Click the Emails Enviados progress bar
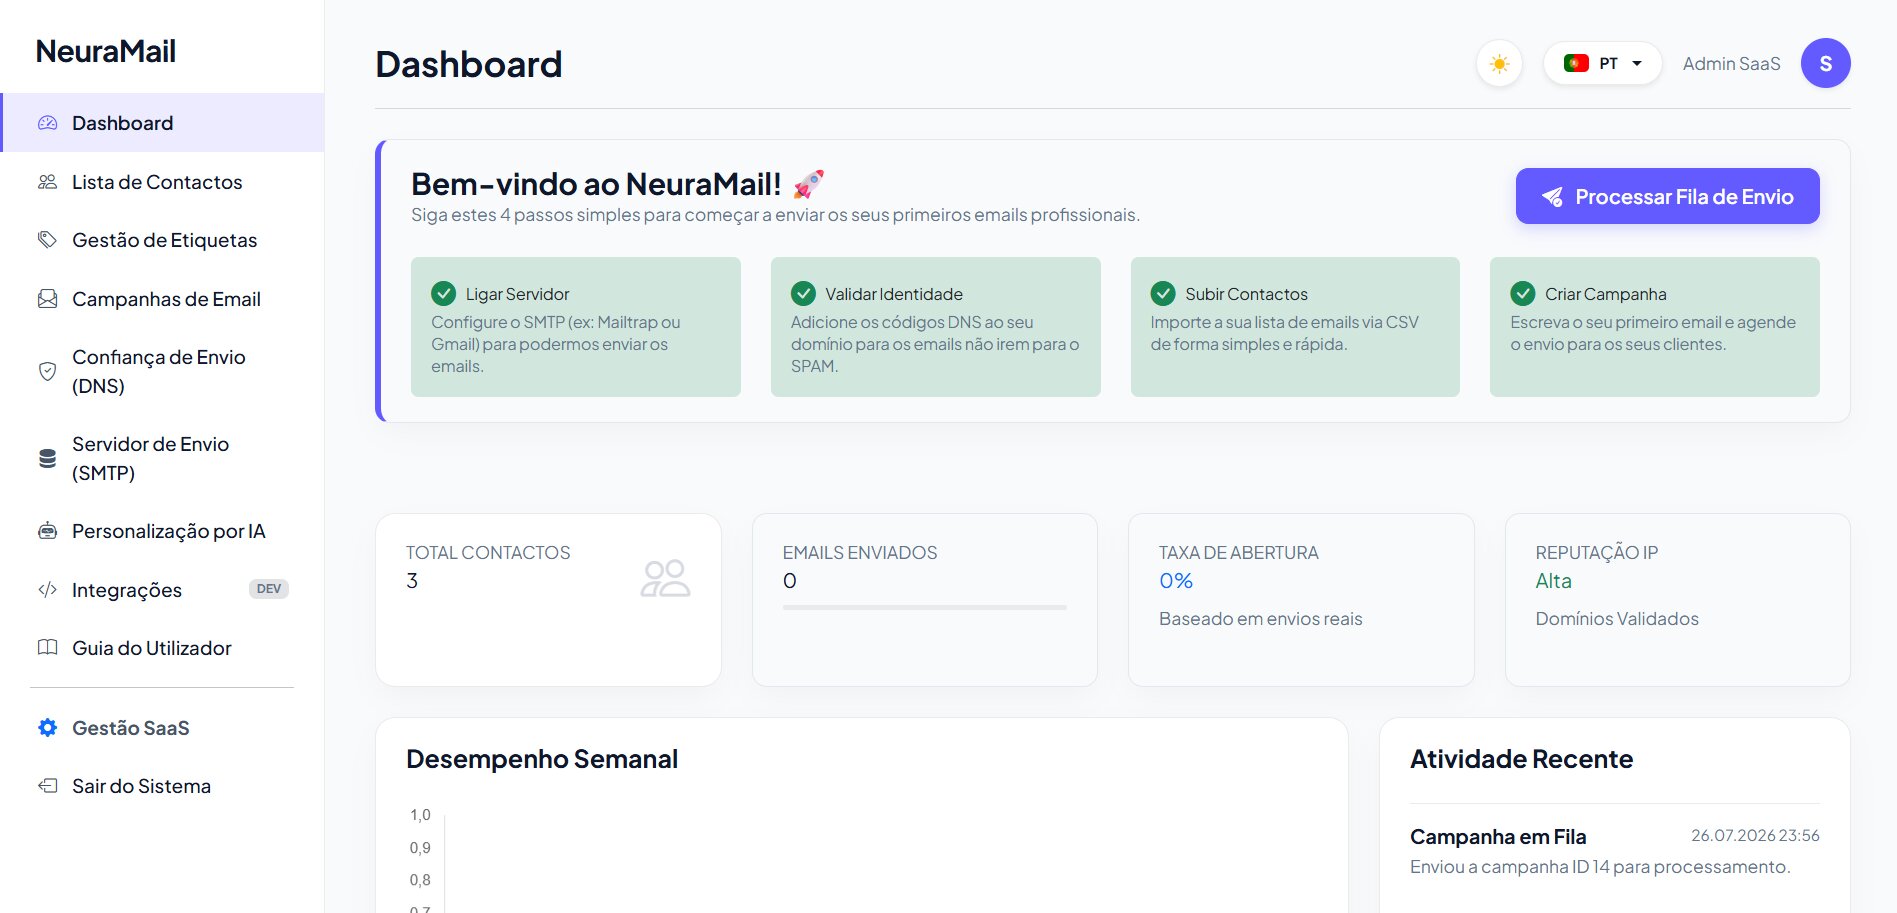This screenshot has width=1897, height=913. pyautogui.click(x=924, y=607)
